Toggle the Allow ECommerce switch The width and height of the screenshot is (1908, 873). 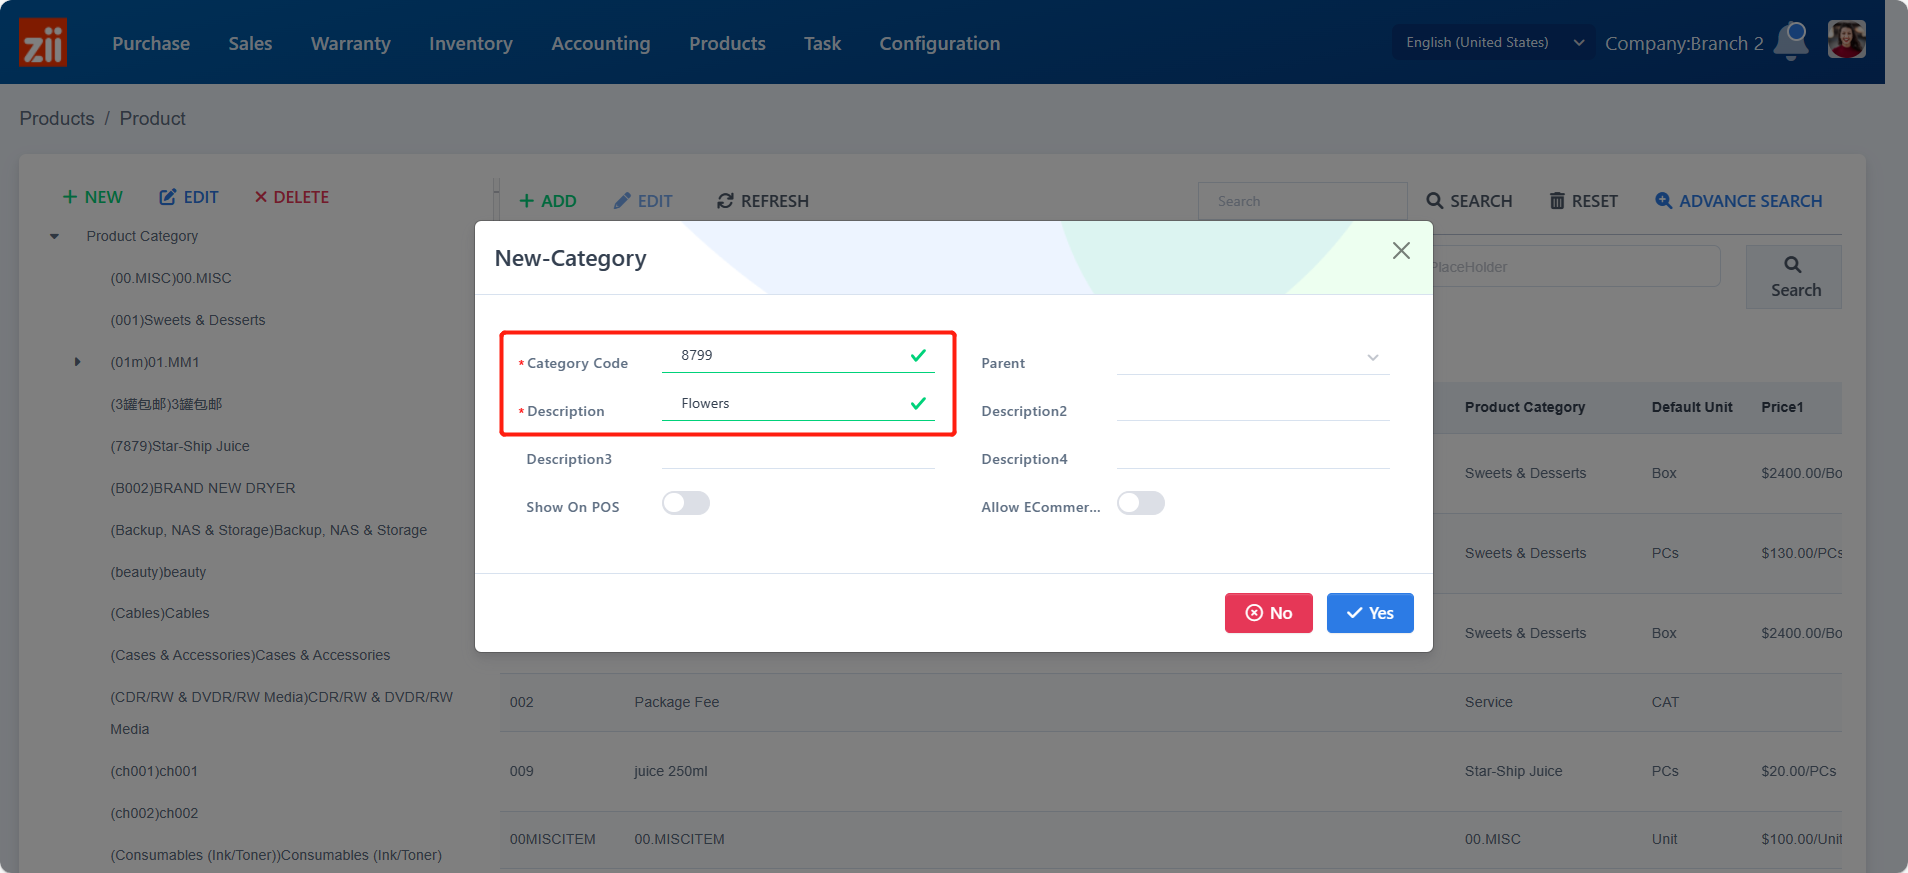(x=1141, y=503)
